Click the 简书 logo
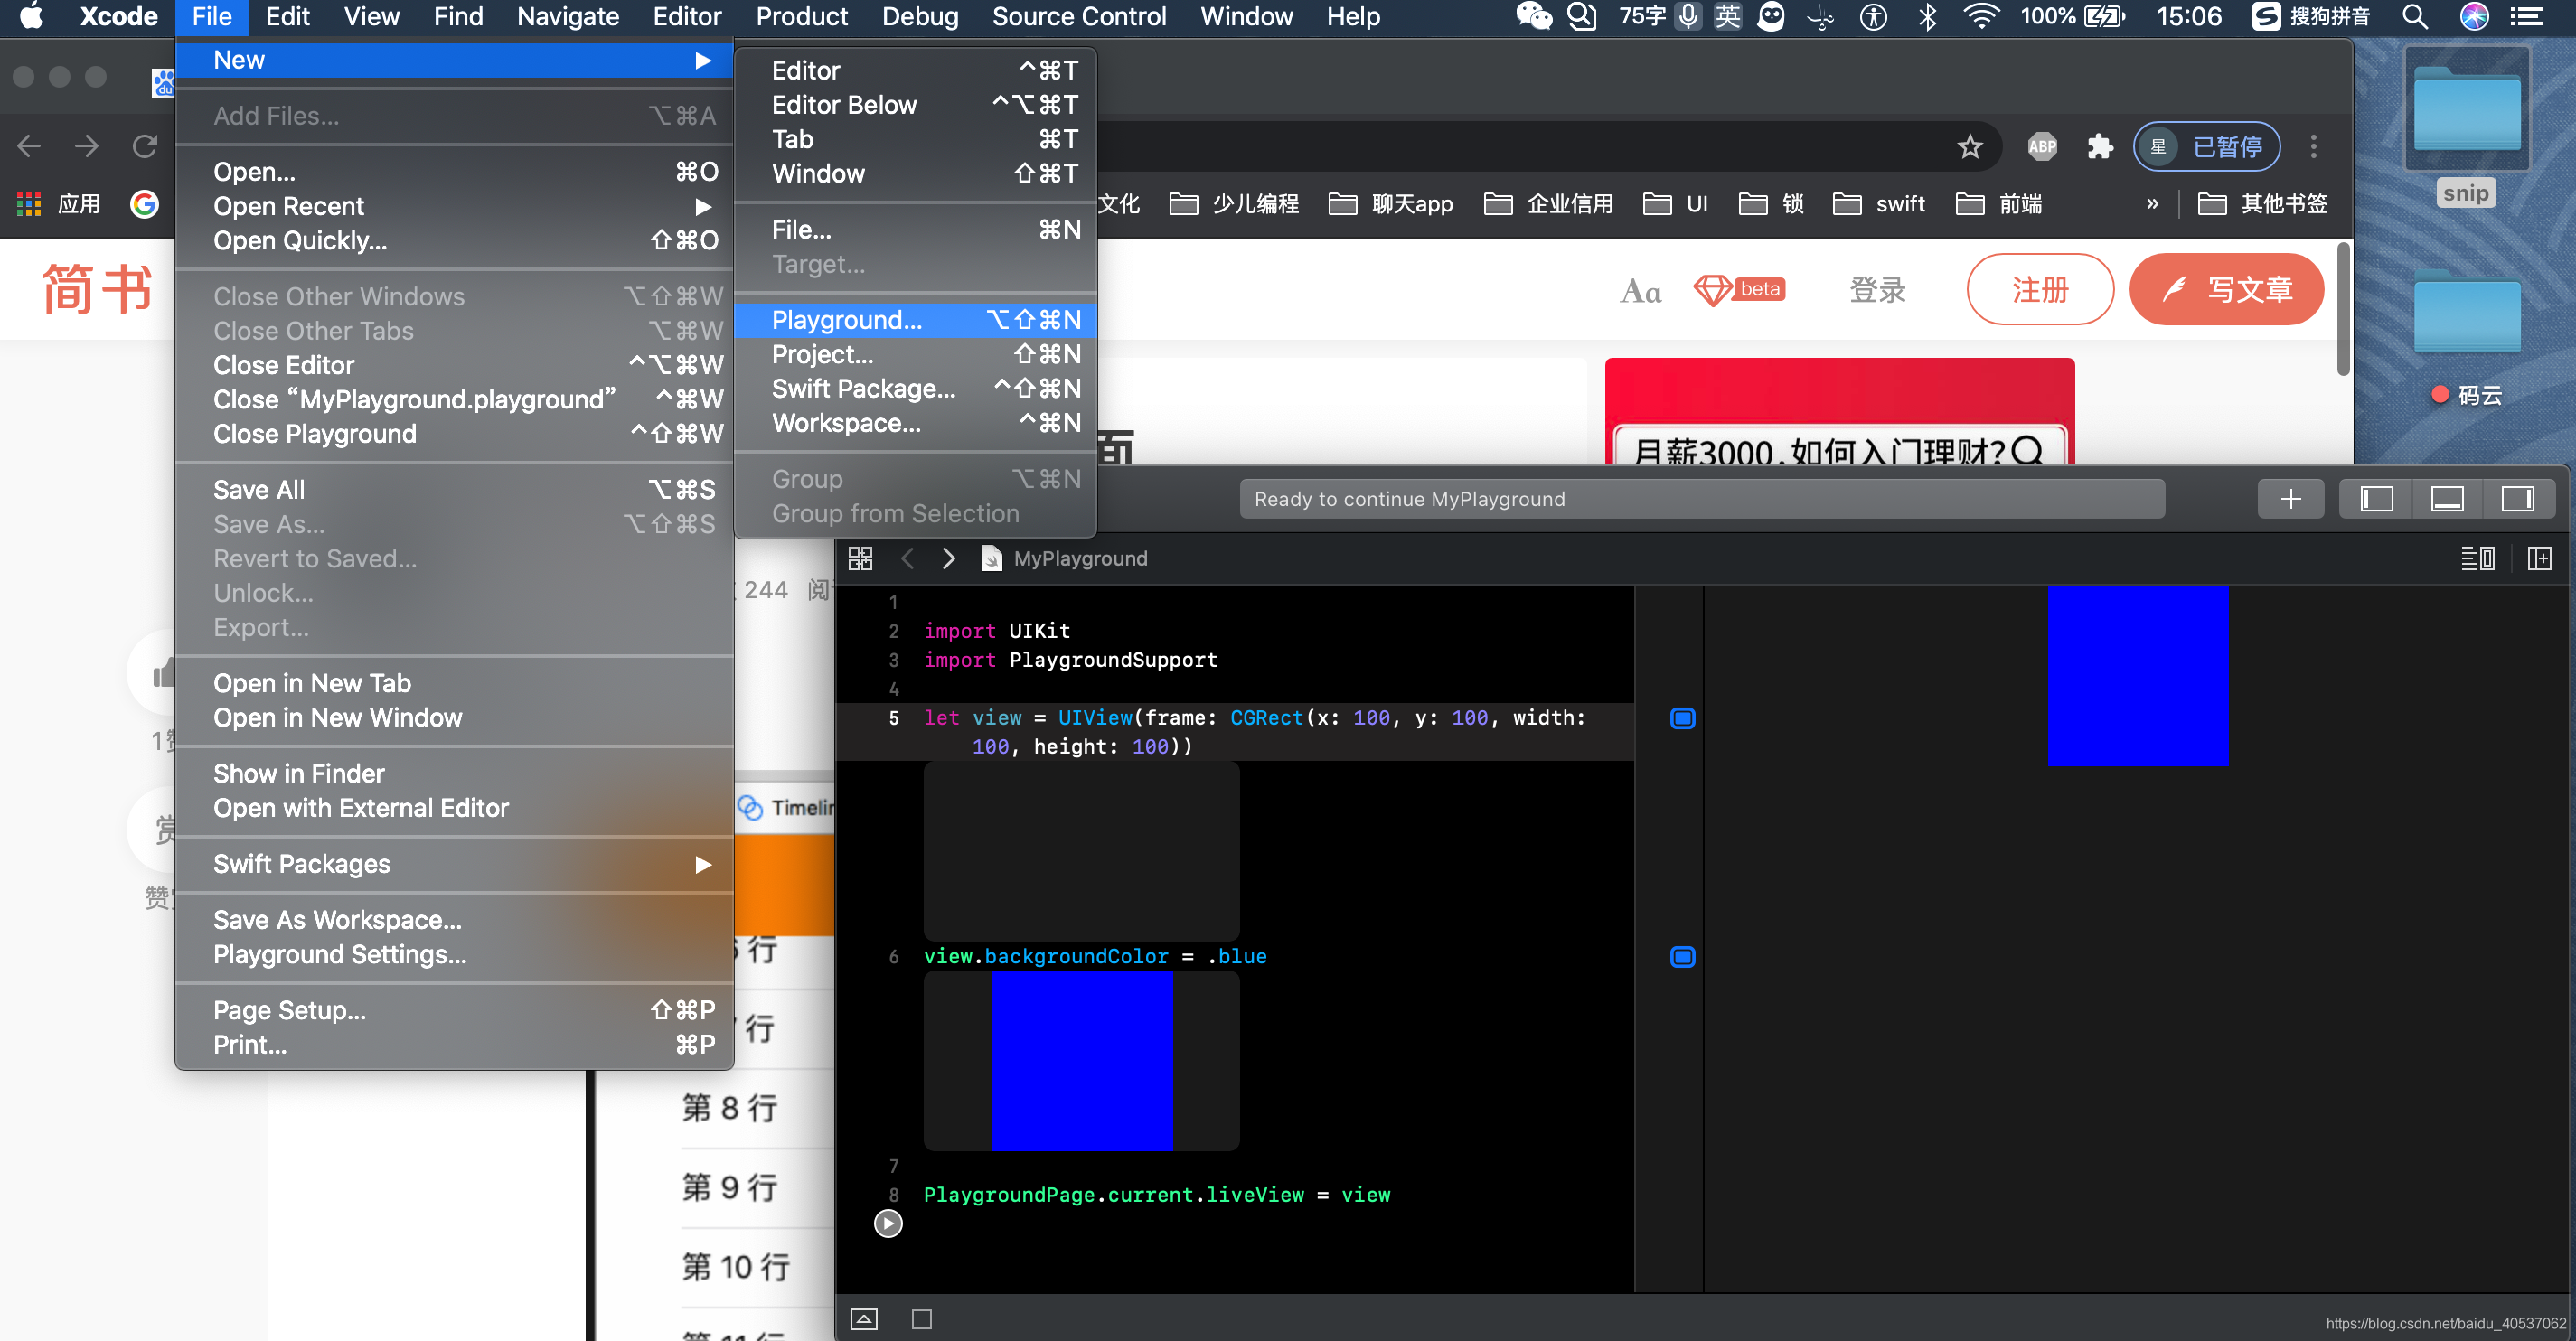The image size is (2576, 1341). click(97, 290)
